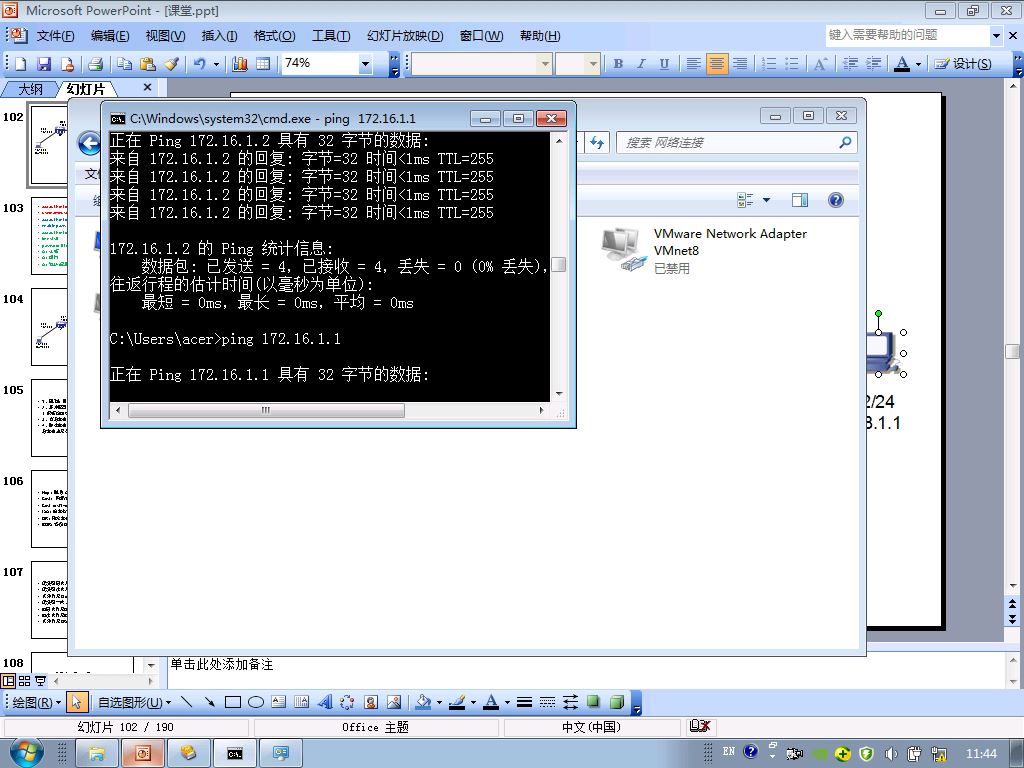The image size is (1024, 768).
Task: Increase font size with the A icon
Action: (x=820, y=63)
